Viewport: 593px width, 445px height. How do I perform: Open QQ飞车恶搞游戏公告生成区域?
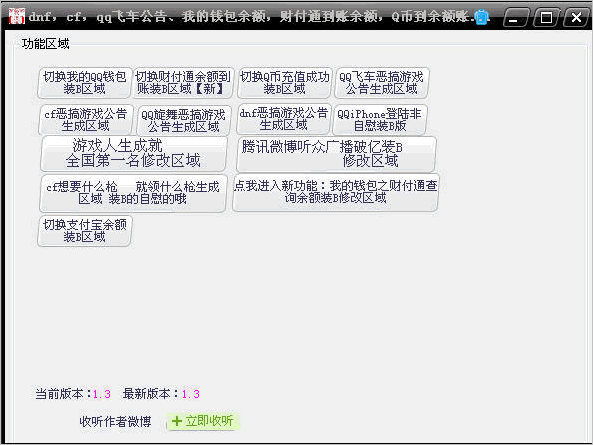coord(381,83)
